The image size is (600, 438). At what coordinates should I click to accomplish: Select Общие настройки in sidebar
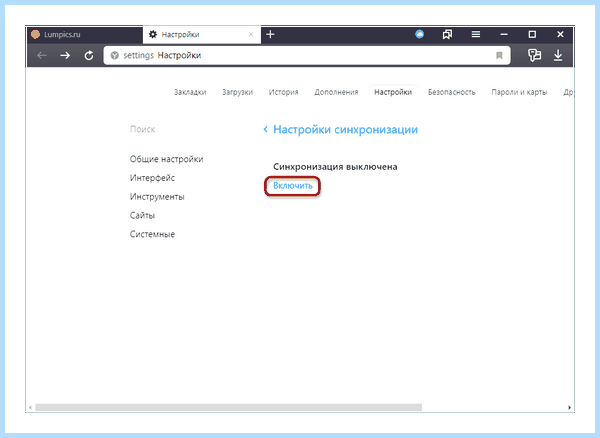click(x=166, y=159)
